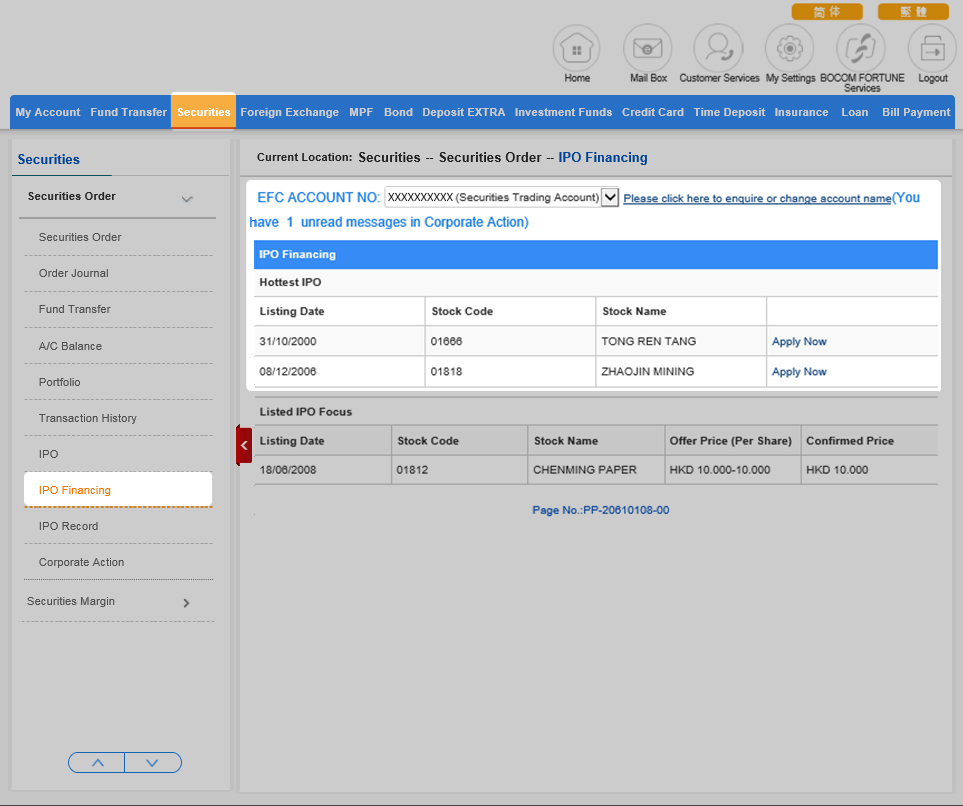Click the sidebar scroll up arrow
Viewport: 963px width, 806px height.
click(x=97, y=763)
